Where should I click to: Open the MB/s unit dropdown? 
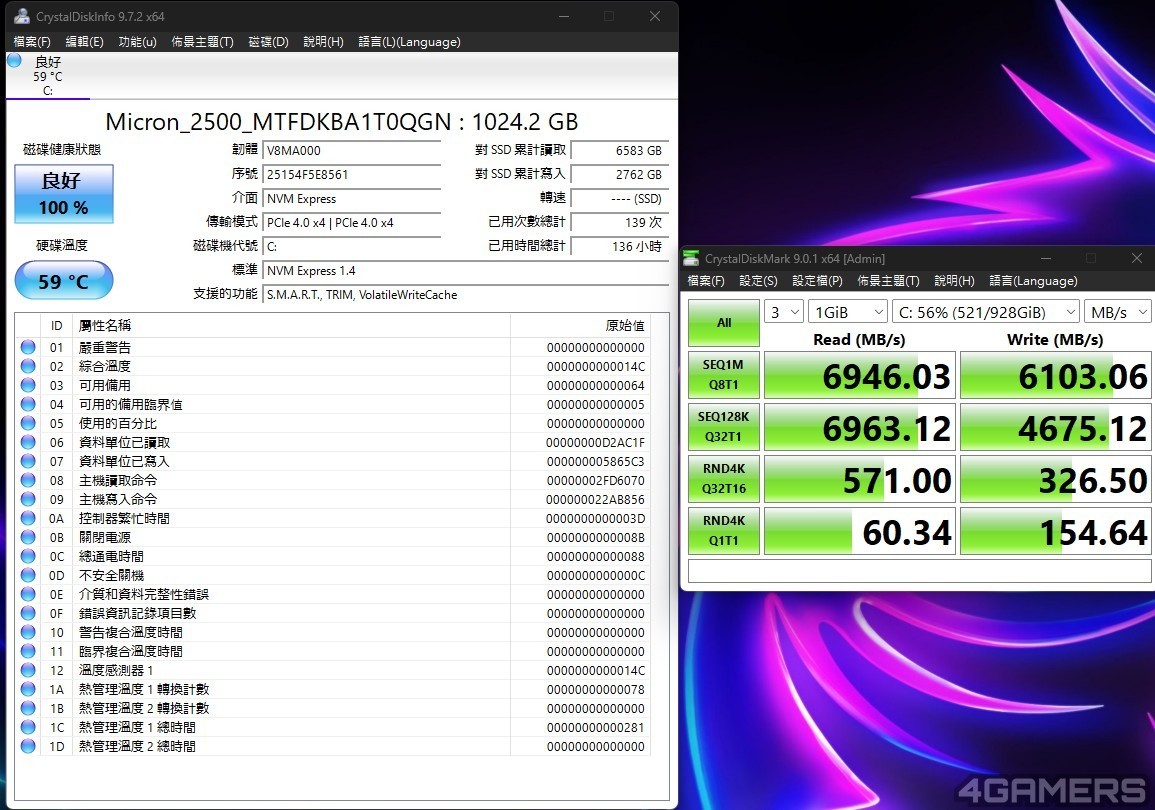(1119, 312)
